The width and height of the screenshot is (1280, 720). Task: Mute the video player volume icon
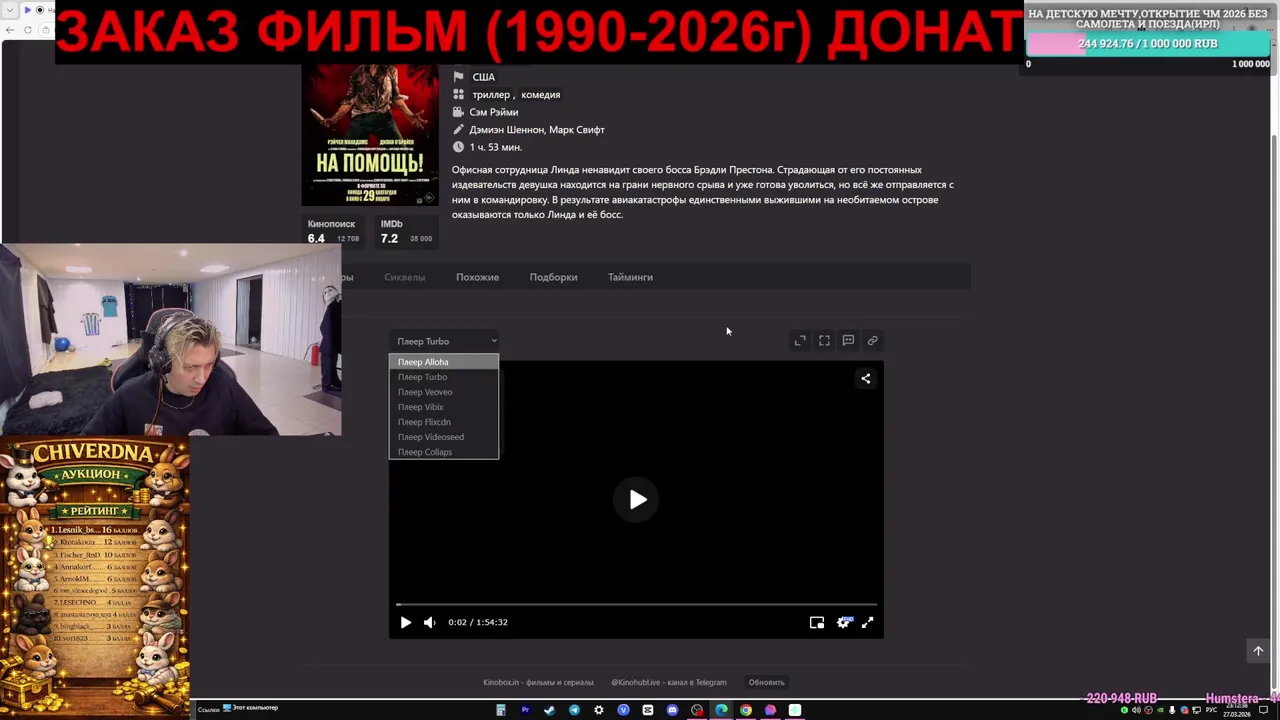(x=429, y=622)
